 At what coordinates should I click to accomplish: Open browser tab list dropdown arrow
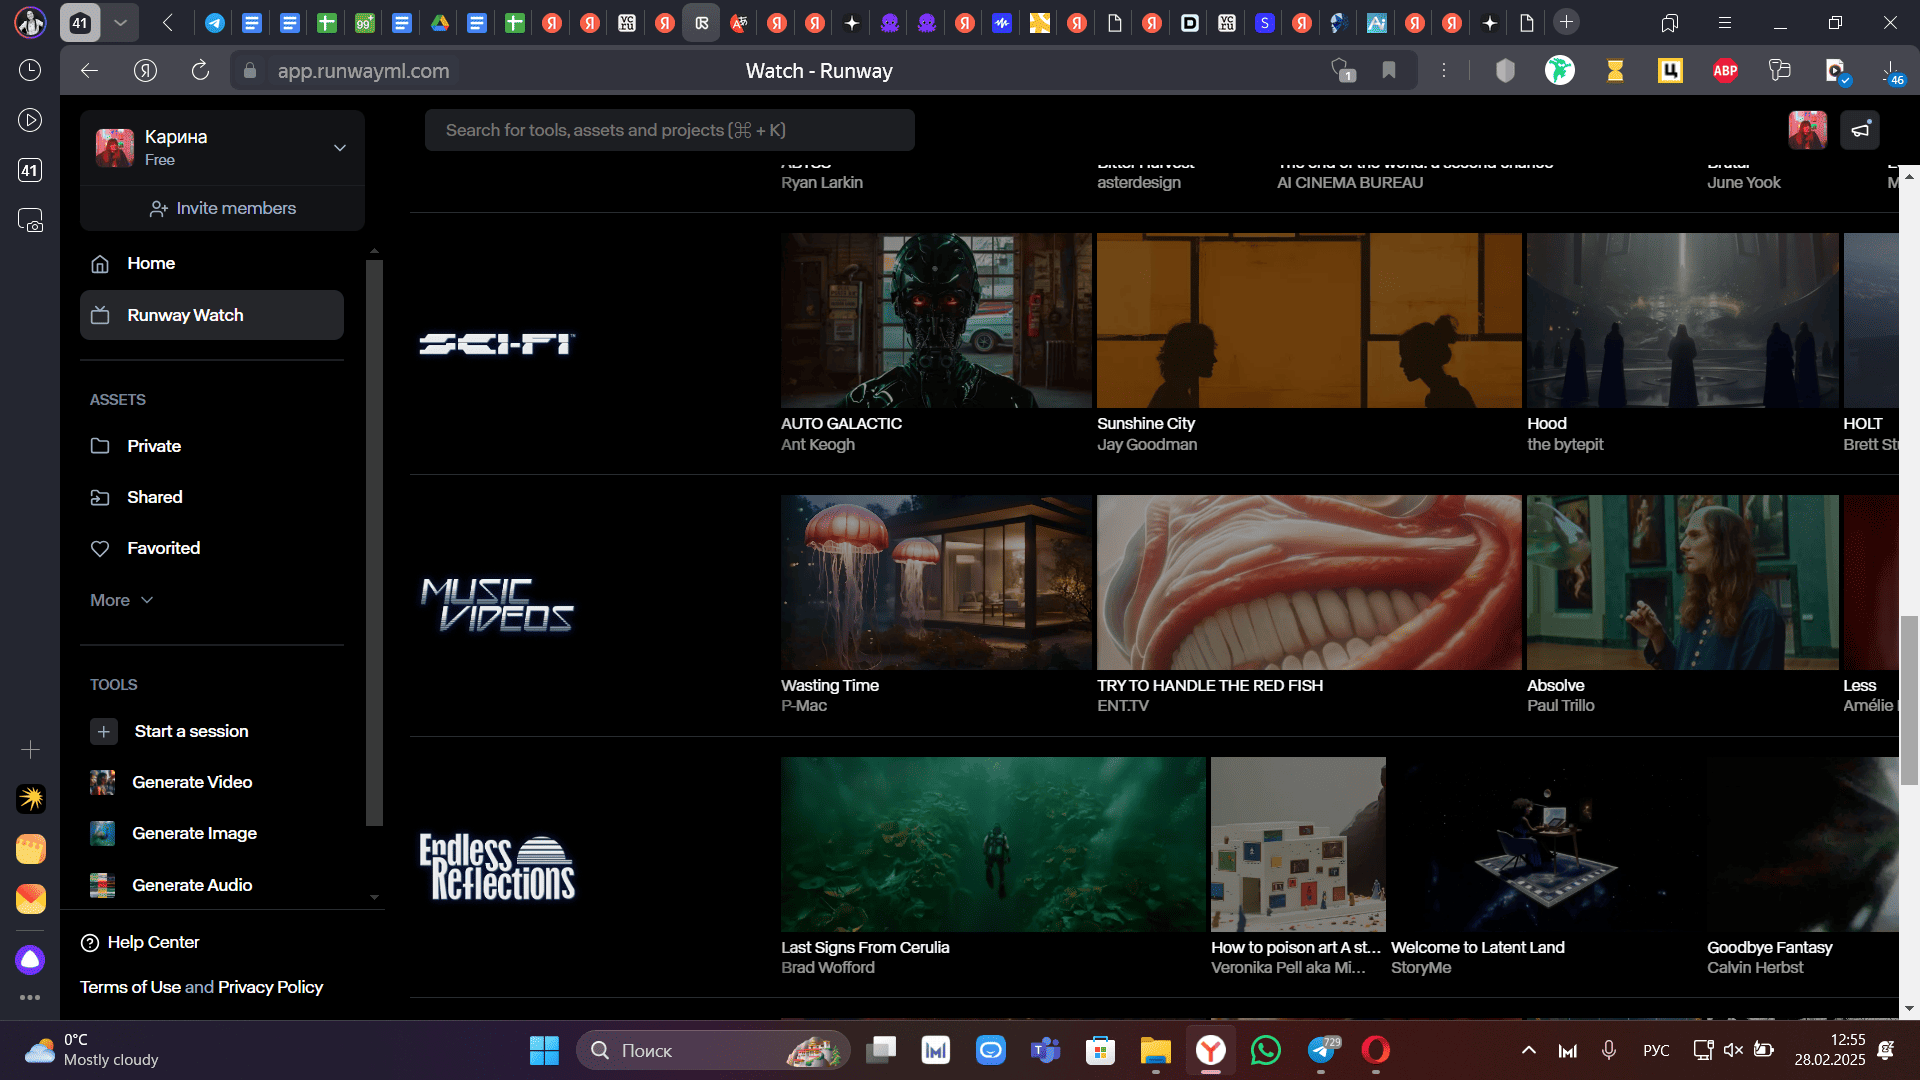[120, 22]
